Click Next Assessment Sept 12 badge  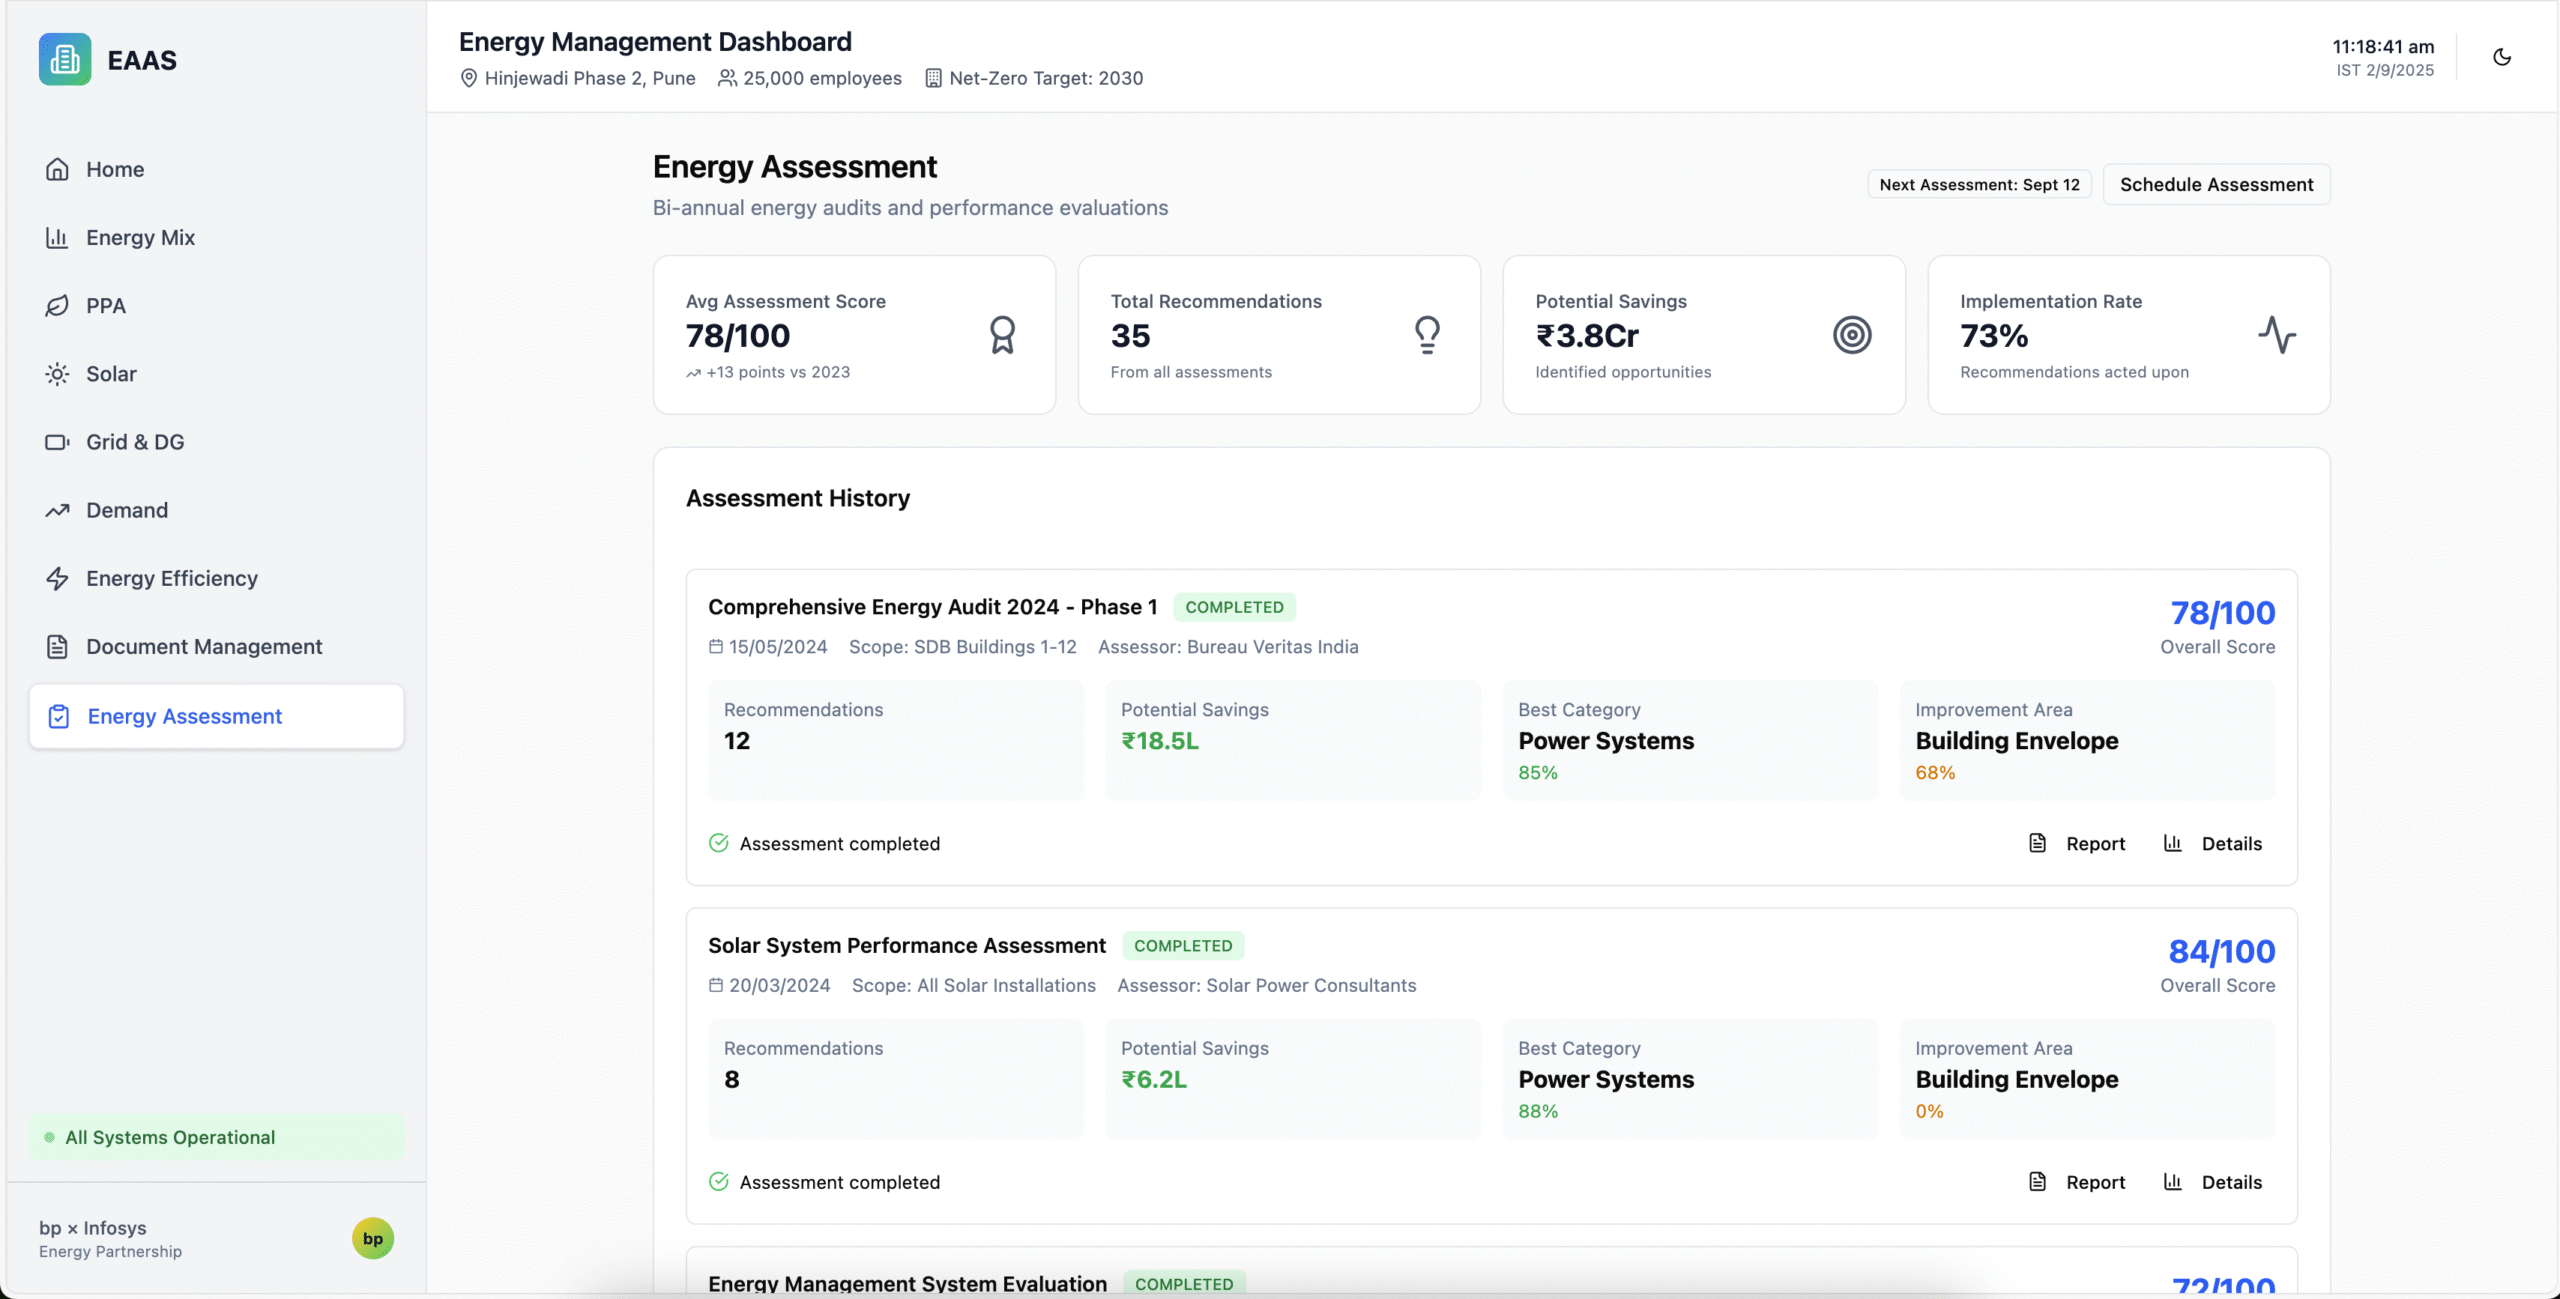click(x=1979, y=184)
